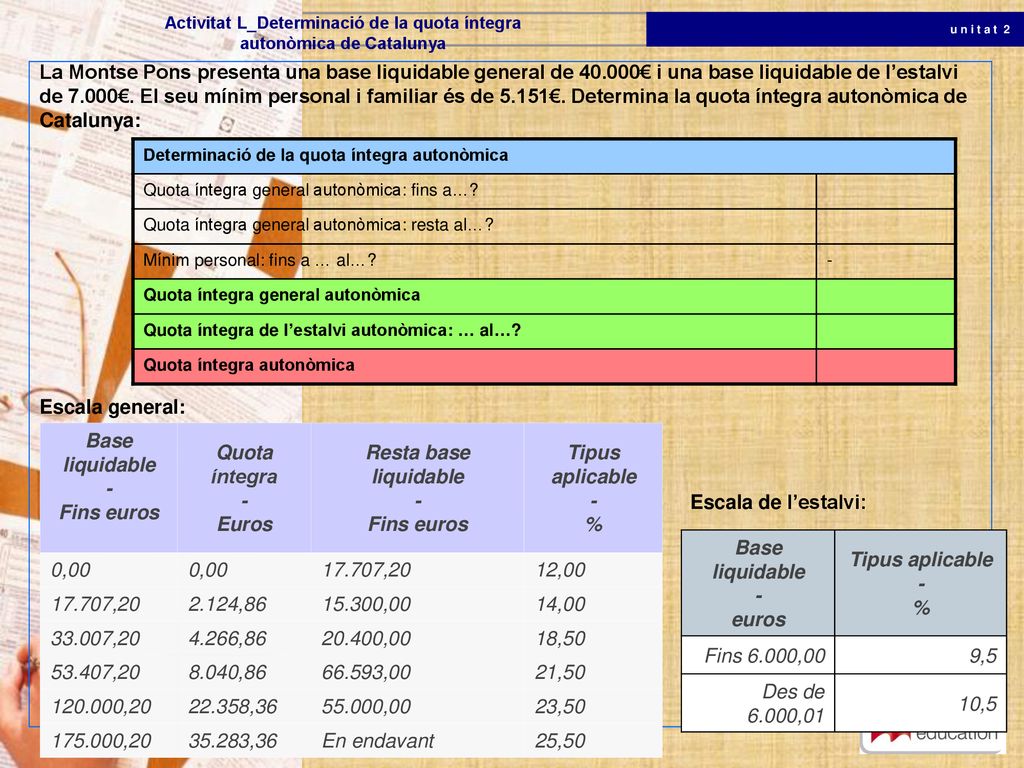Click the cell value '4.266,86'
The width and height of the screenshot is (1024, 768).
coord(227,638)
